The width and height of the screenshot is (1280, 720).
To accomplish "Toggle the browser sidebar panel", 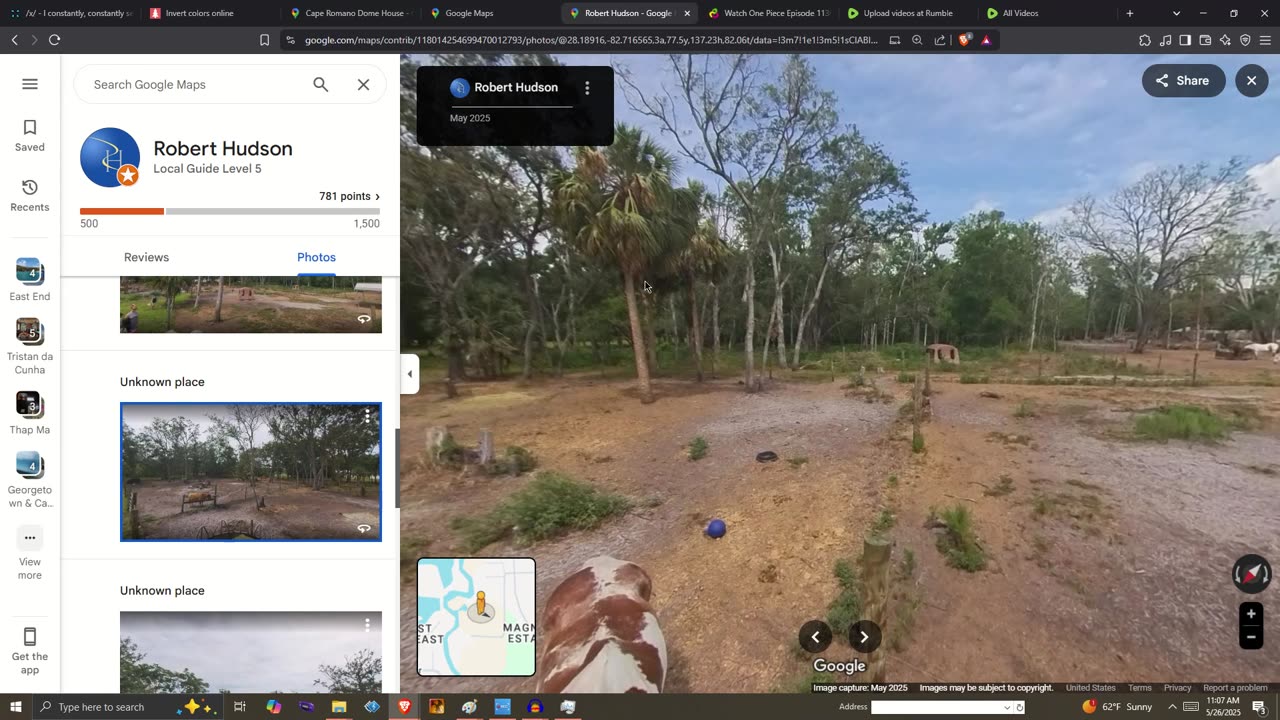I will coord(1185,40).
